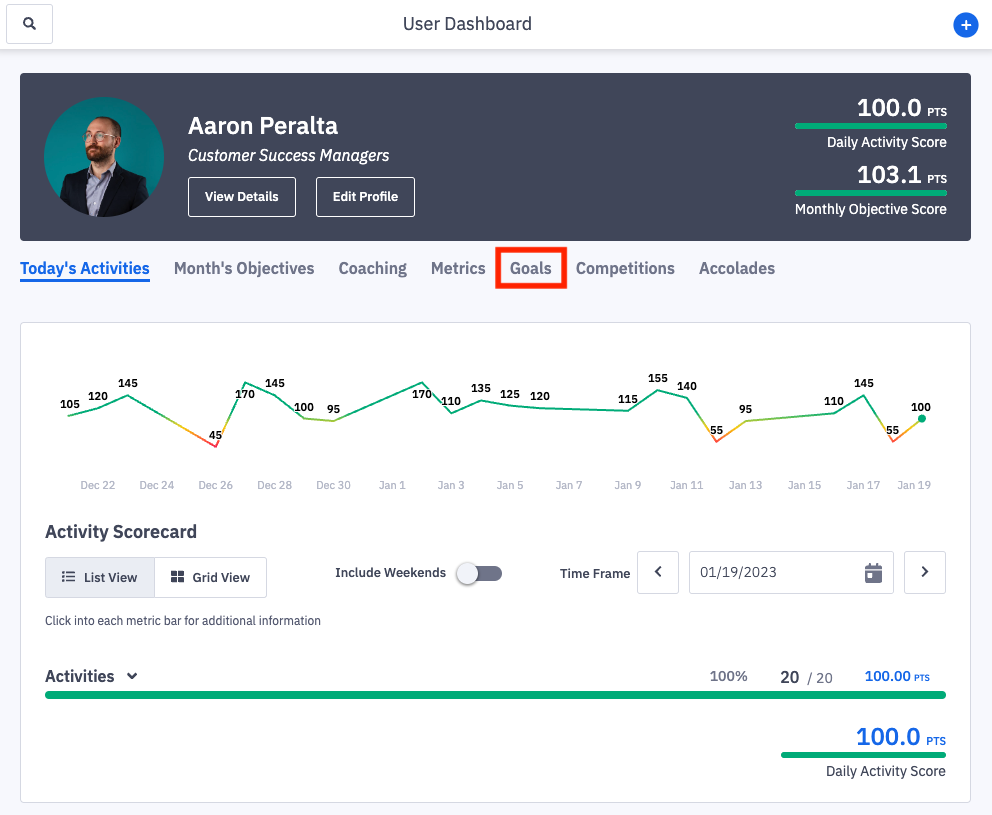Switch to the Goals tab
Image resolution: width=992 pixels, height=815 pixels.
(531, 268)
